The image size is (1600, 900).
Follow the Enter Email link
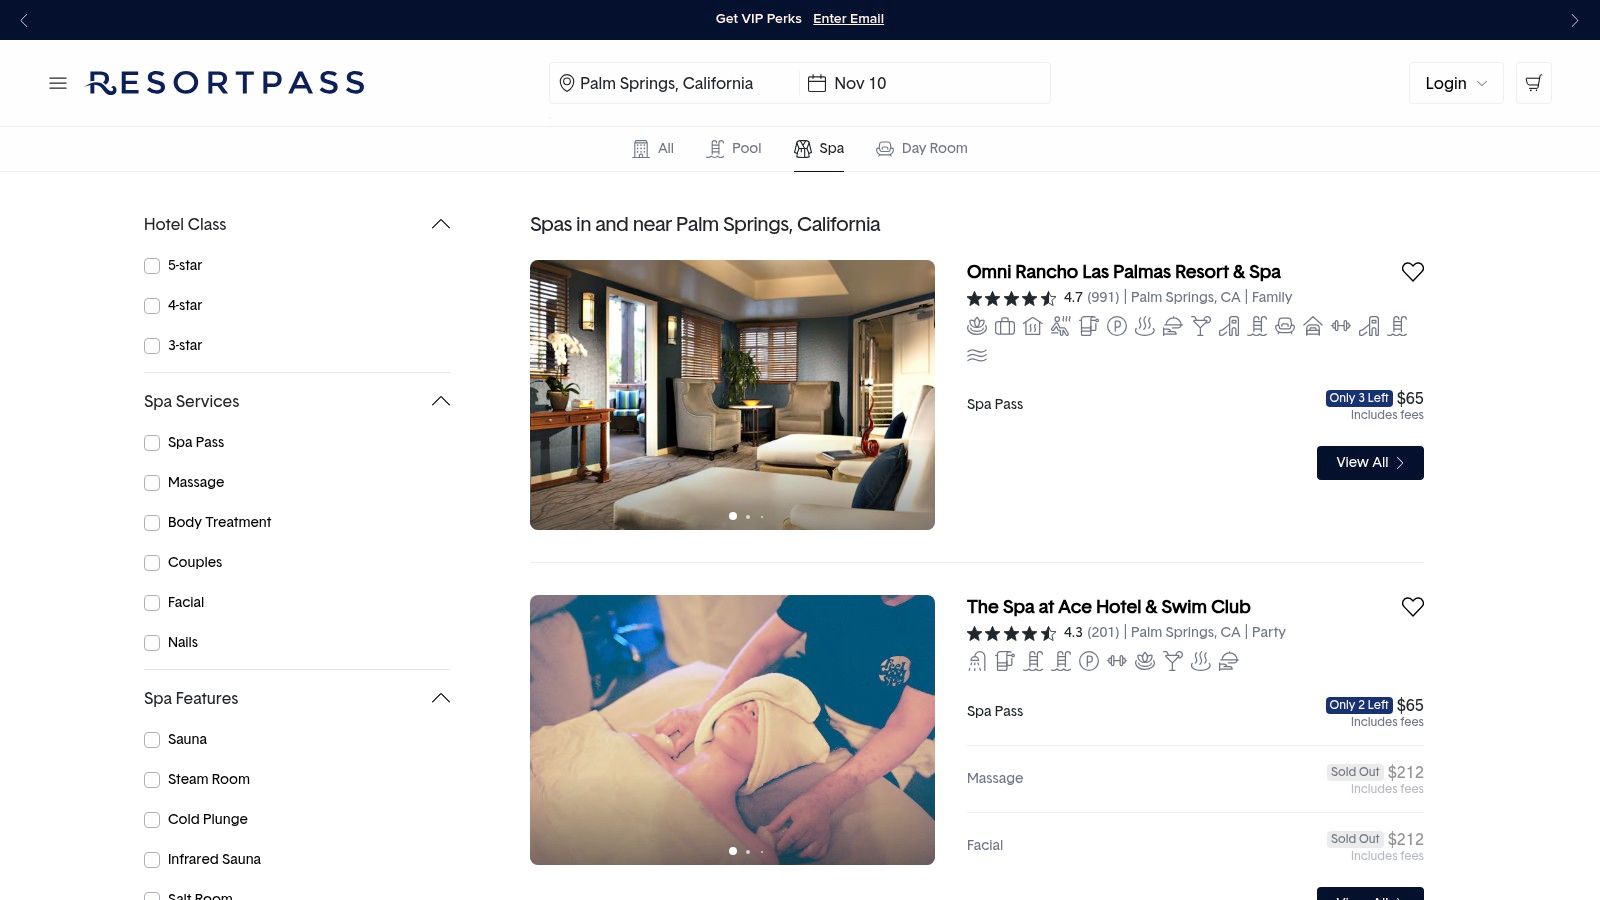pos(848,19)
